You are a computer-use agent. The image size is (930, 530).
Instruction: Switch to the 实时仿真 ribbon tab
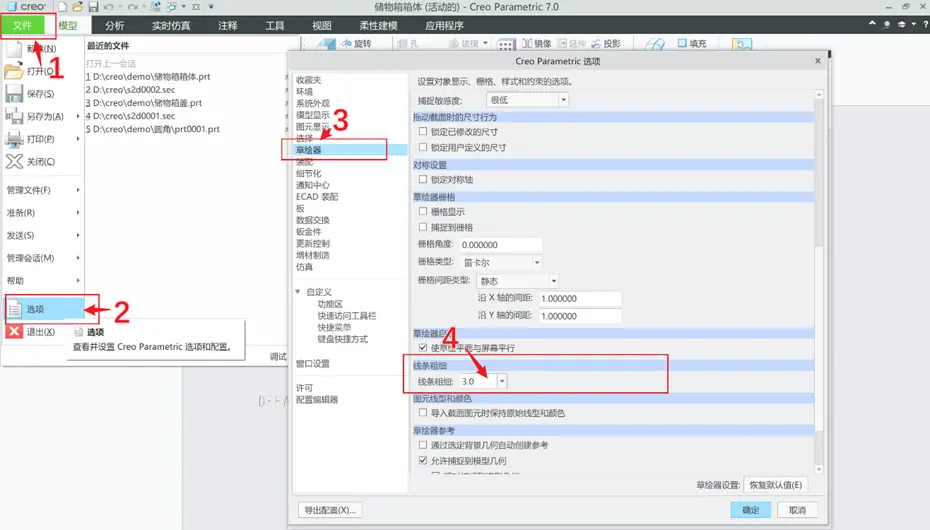[171, 25]
